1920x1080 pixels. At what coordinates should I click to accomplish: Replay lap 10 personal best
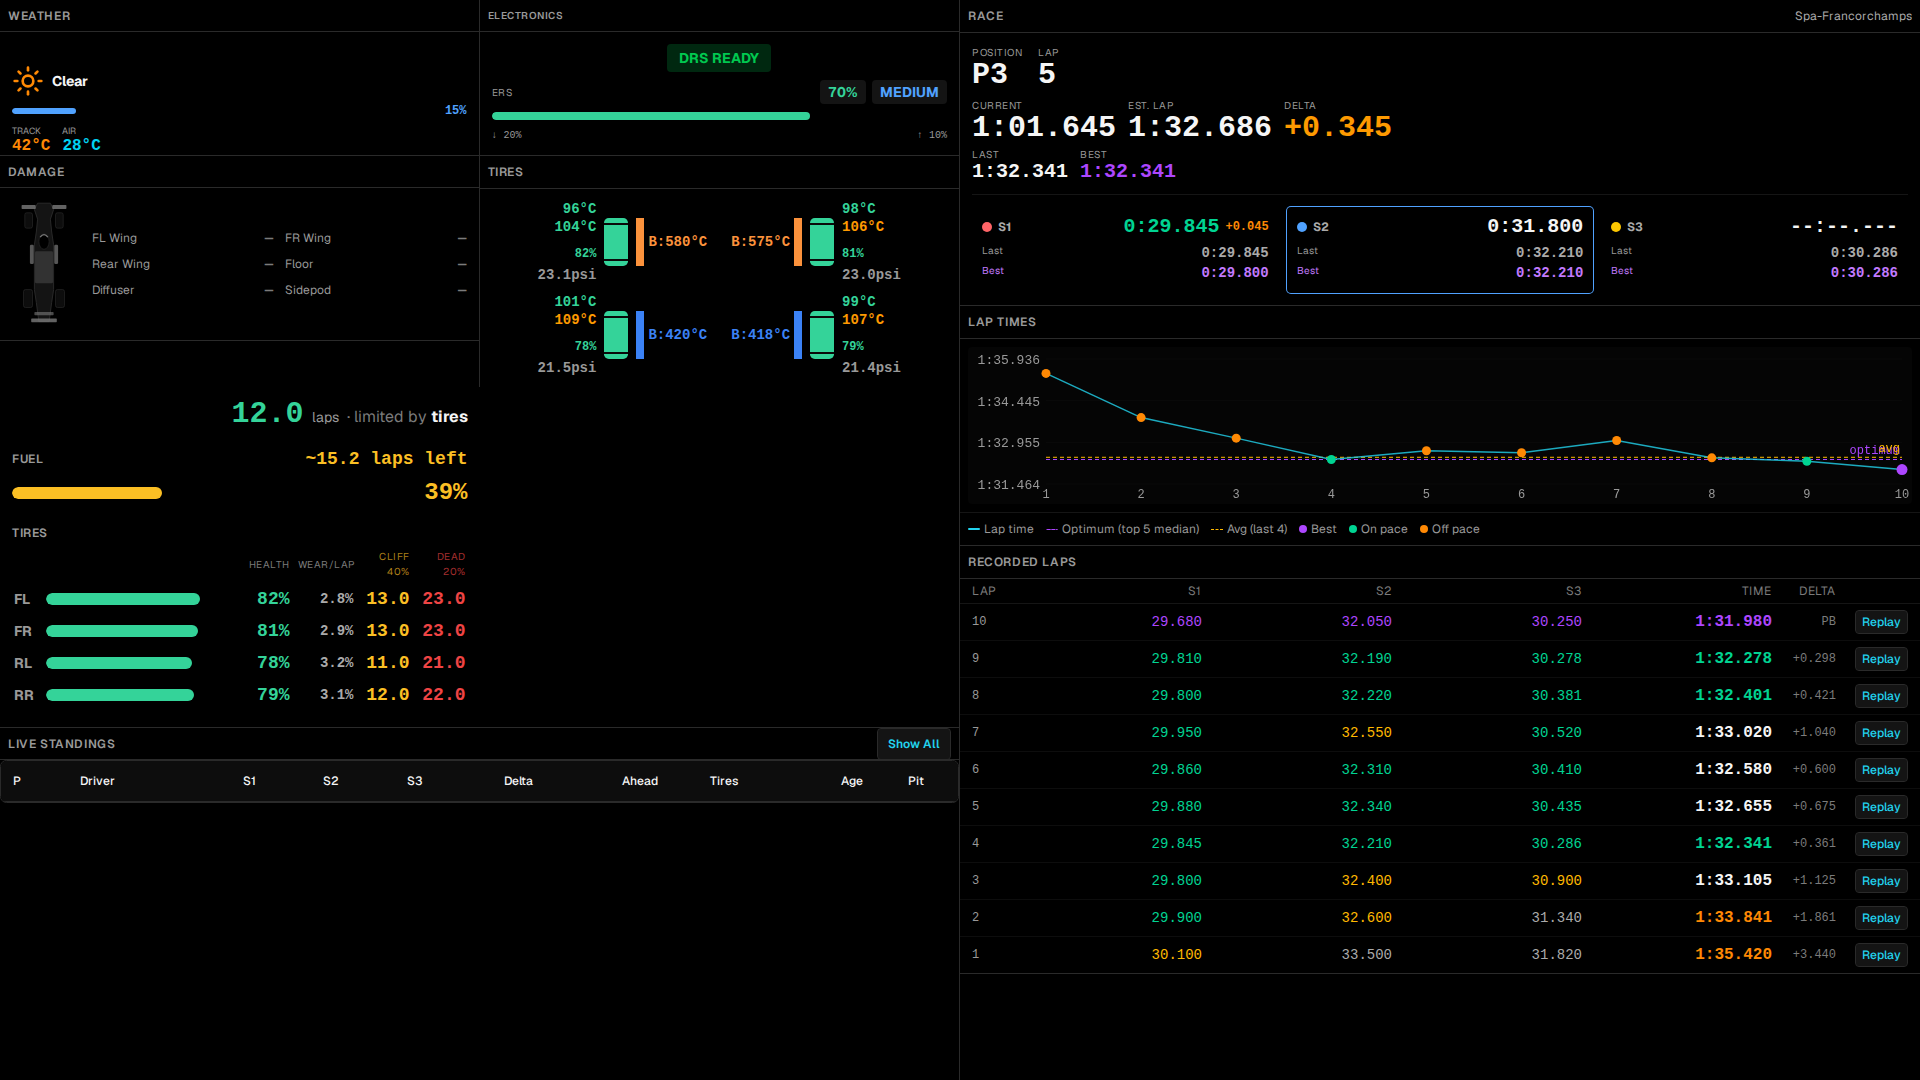(x=1881, y=622)
